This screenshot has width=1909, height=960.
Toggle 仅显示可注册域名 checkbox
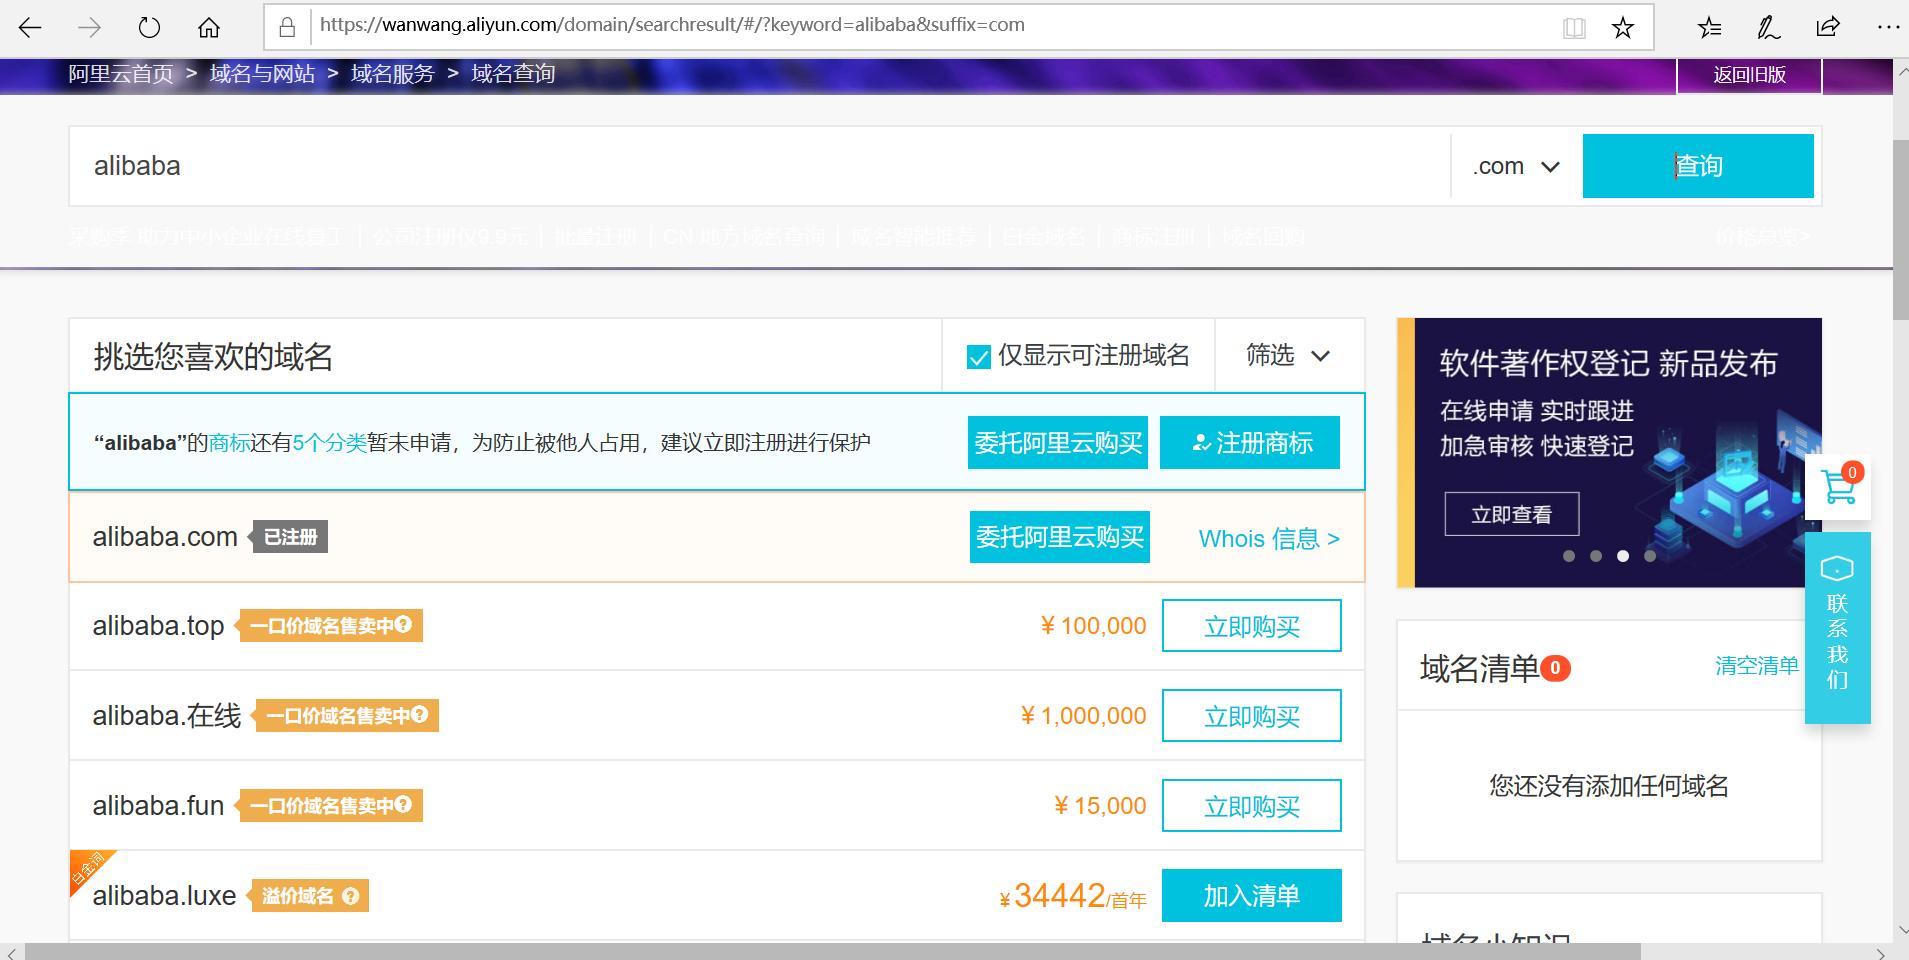tap(979, 356)
